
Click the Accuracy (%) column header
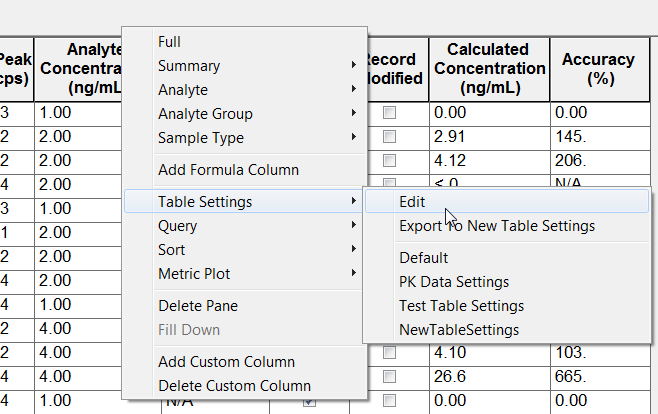pos(598,69)
